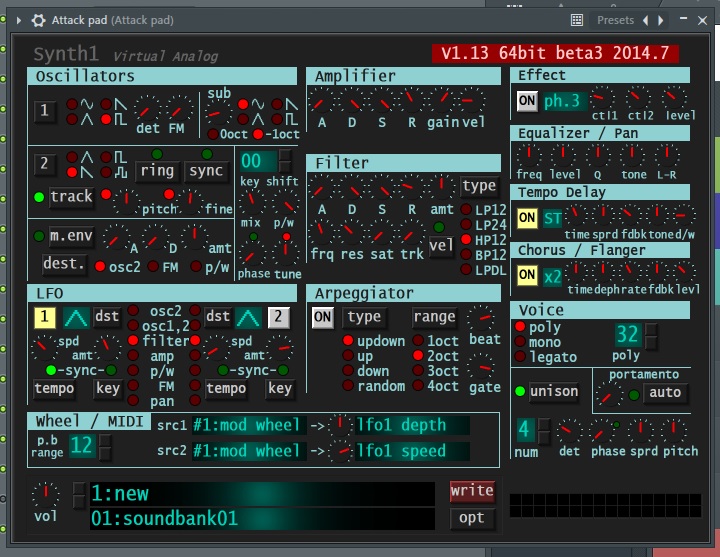Open the 1:new patch name selector
720x557 pixels.
[262, 494]
